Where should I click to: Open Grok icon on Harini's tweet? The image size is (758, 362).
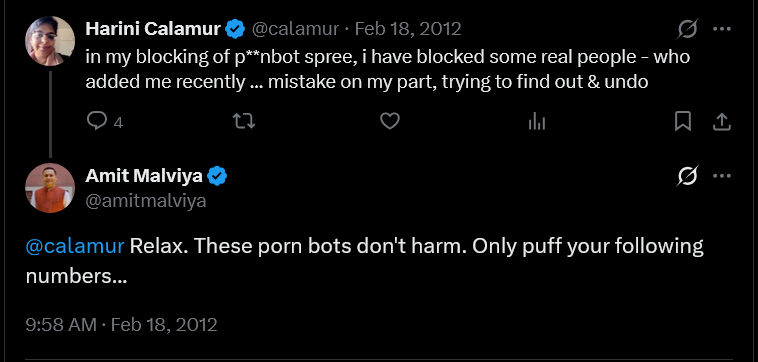point(687,29)
